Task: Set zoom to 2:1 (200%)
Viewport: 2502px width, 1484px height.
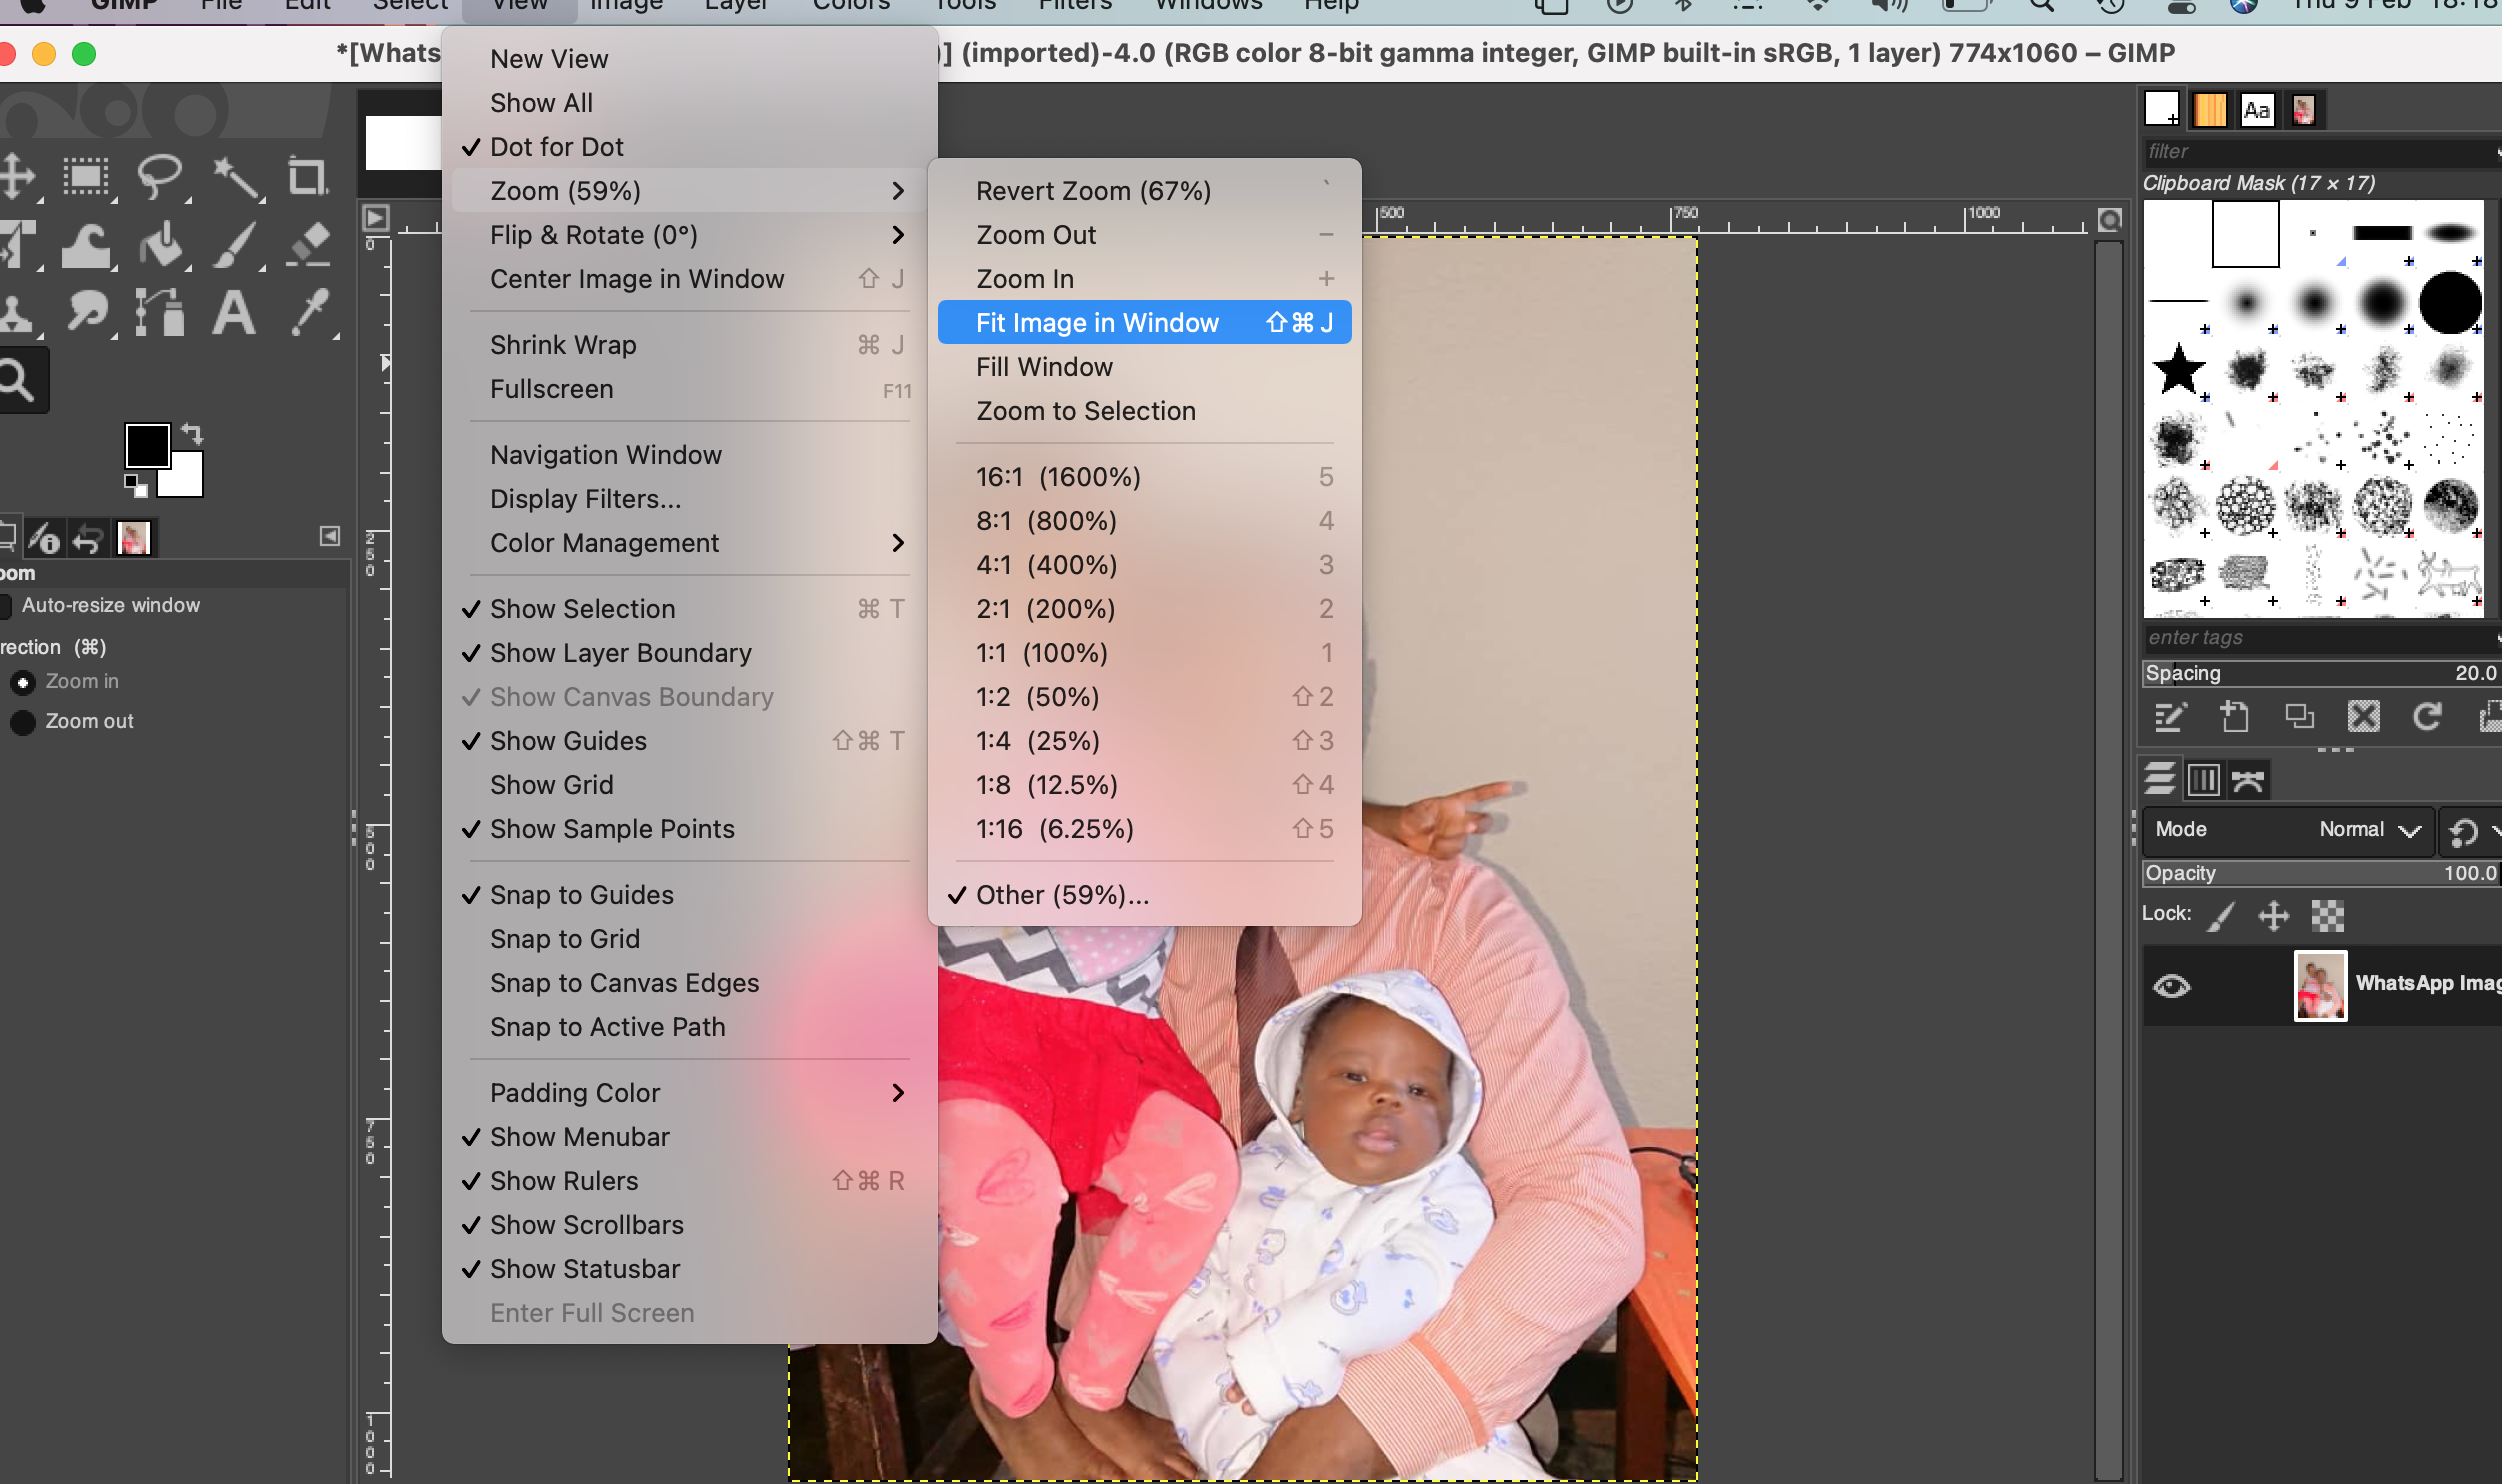Action: (1145, 609)
